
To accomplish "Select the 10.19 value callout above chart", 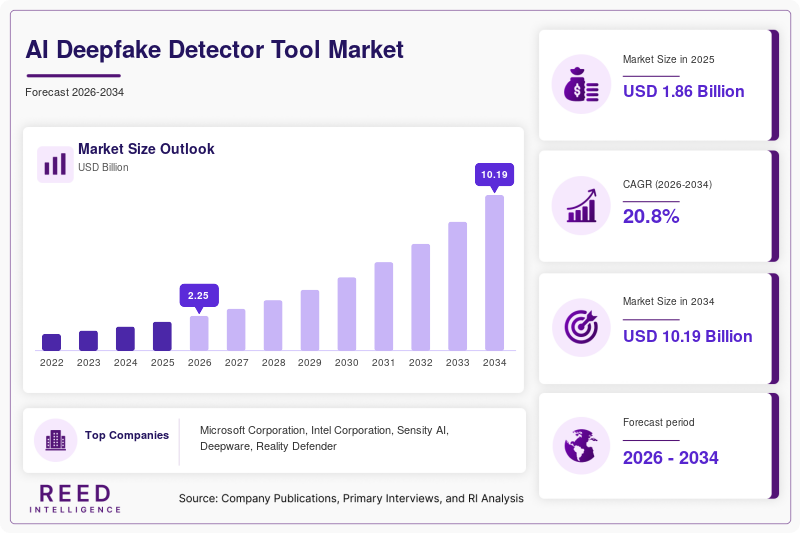I will click(494, 175).
